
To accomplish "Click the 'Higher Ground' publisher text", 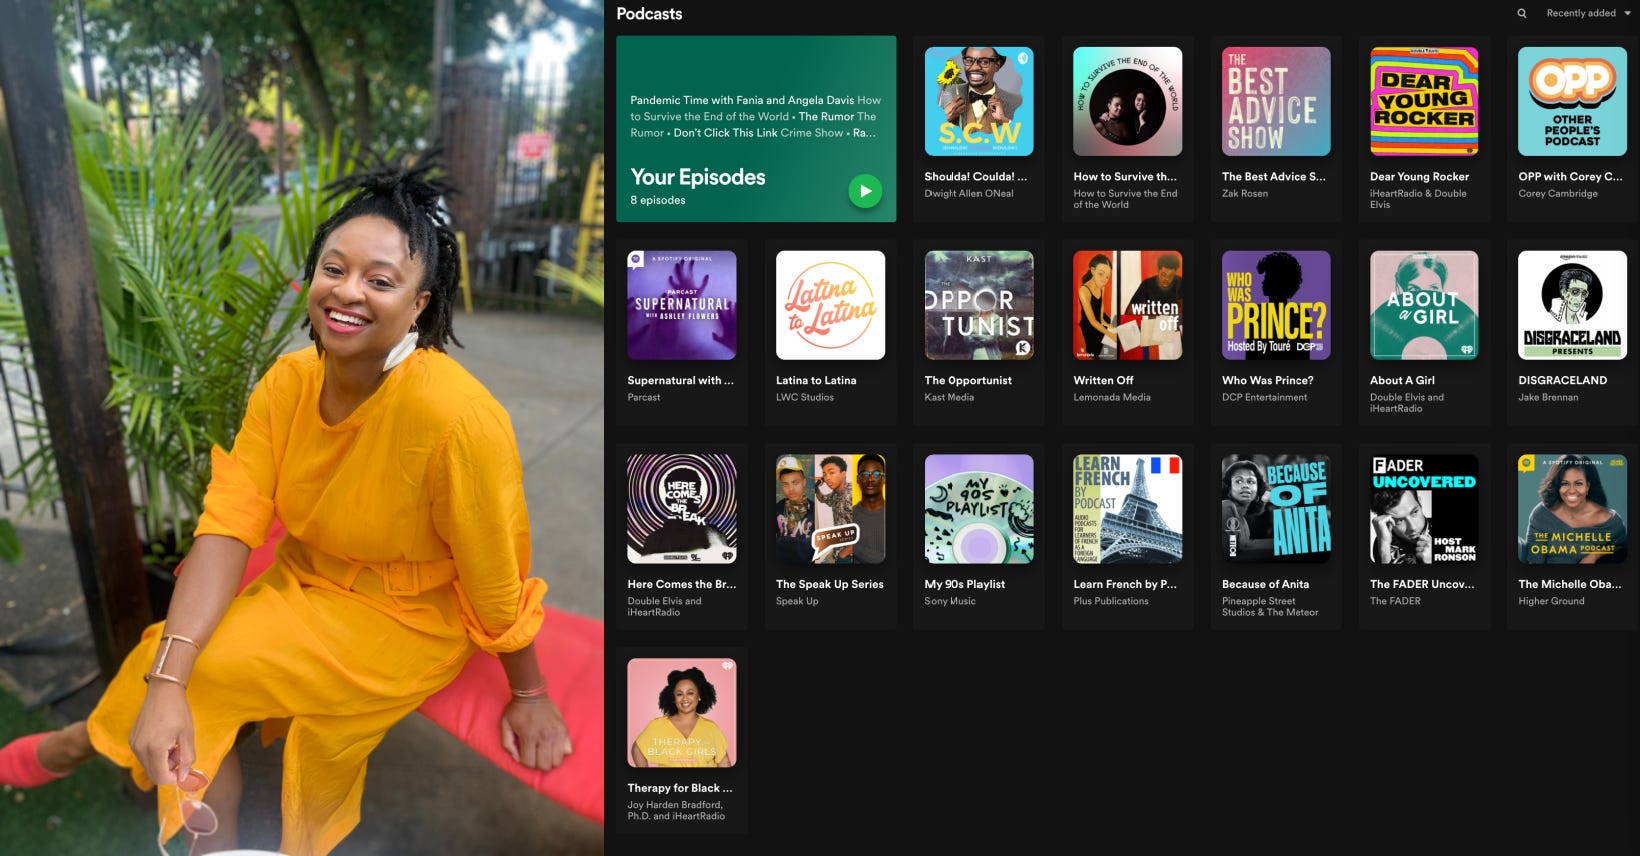I will click(1551, 602).
